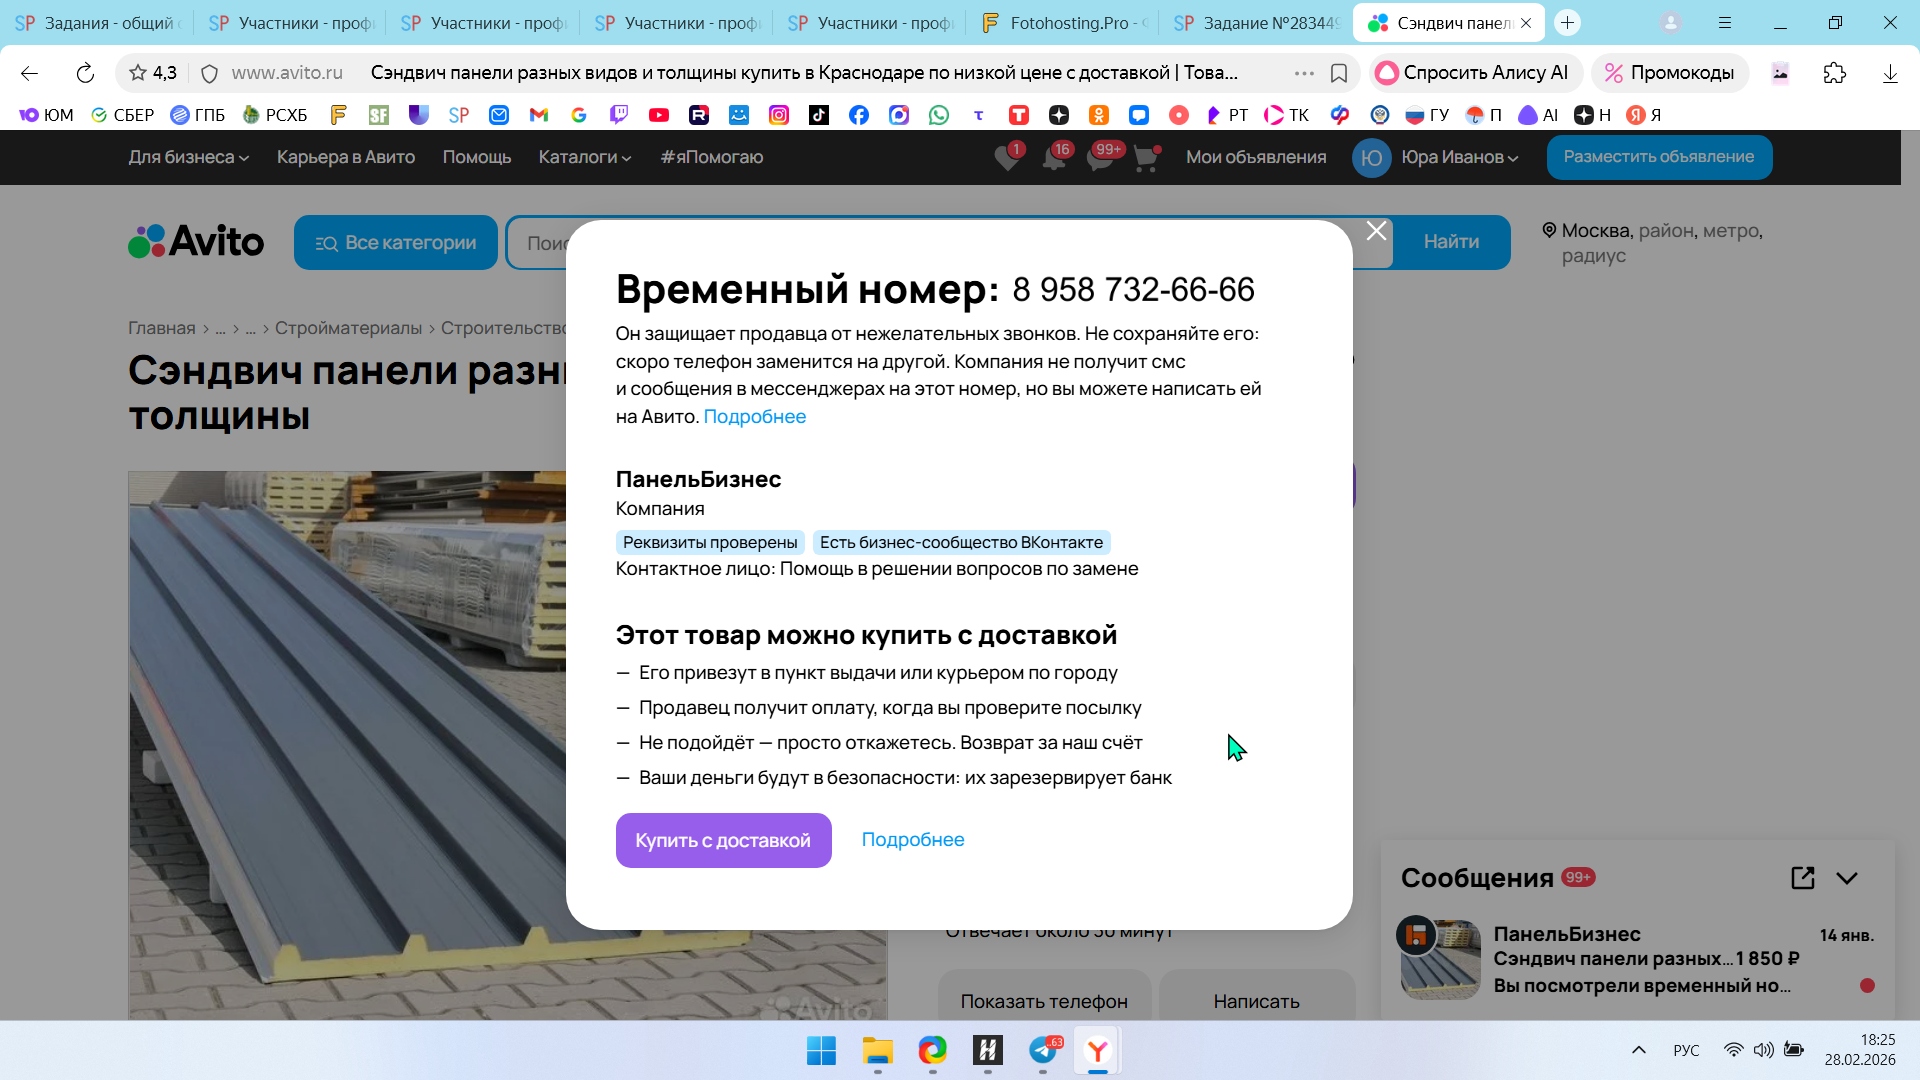Open Windows Start menu on taskbar
This screenshot has height=1080, width=1920.
tap(821, 1051)
